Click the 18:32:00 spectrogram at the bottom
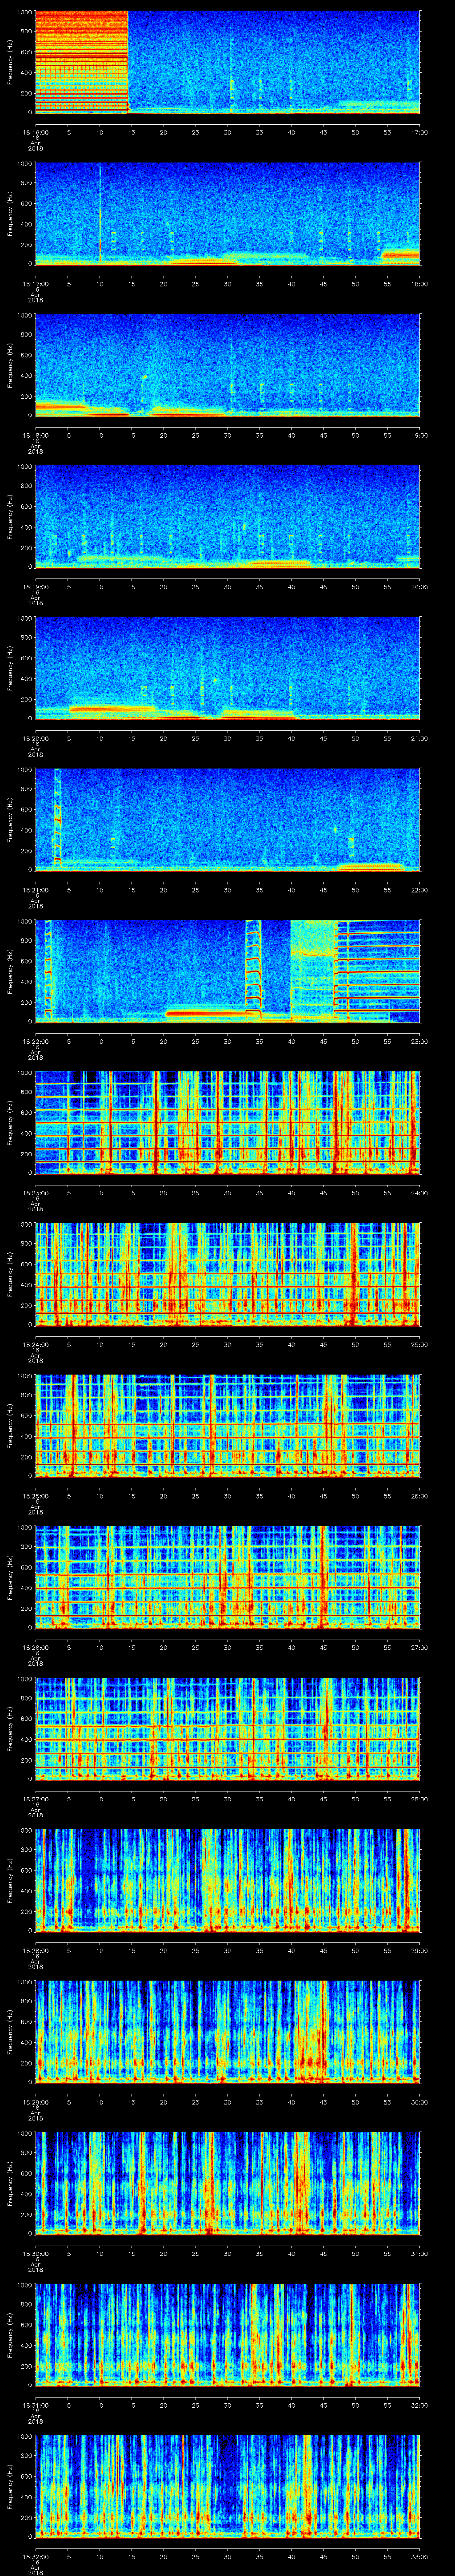455x2576 pixels. [227, 2485]
